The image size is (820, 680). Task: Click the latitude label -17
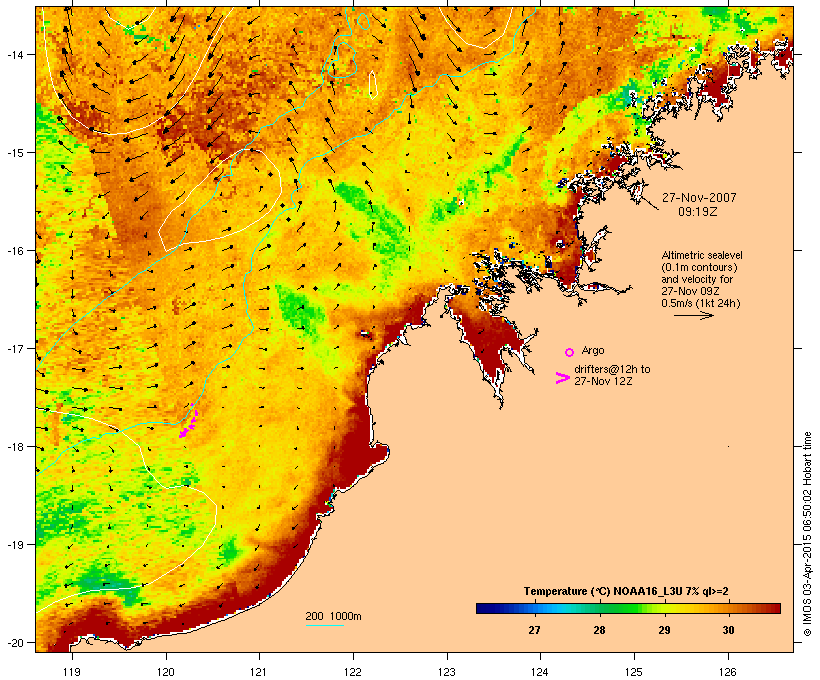tap(14, 348)
